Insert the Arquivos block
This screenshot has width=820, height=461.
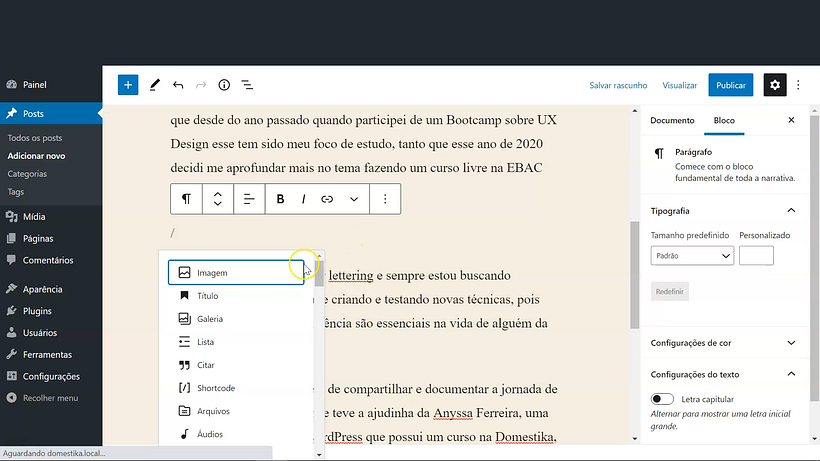236,411
